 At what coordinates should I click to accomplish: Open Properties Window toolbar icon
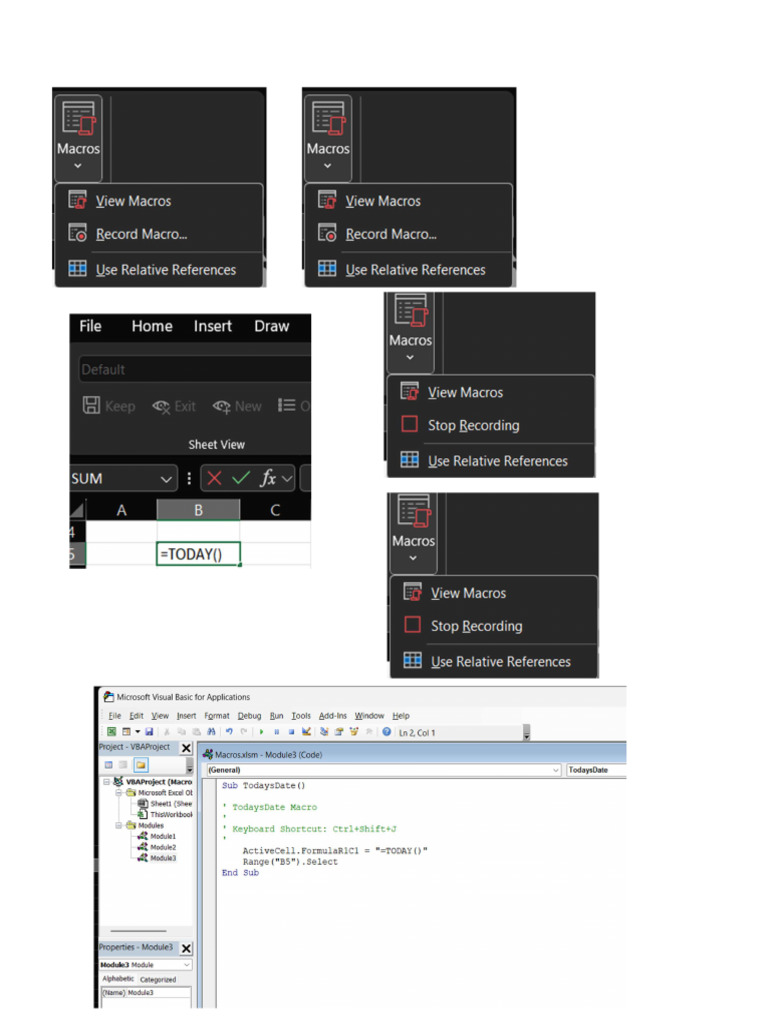tap(339, 731)
